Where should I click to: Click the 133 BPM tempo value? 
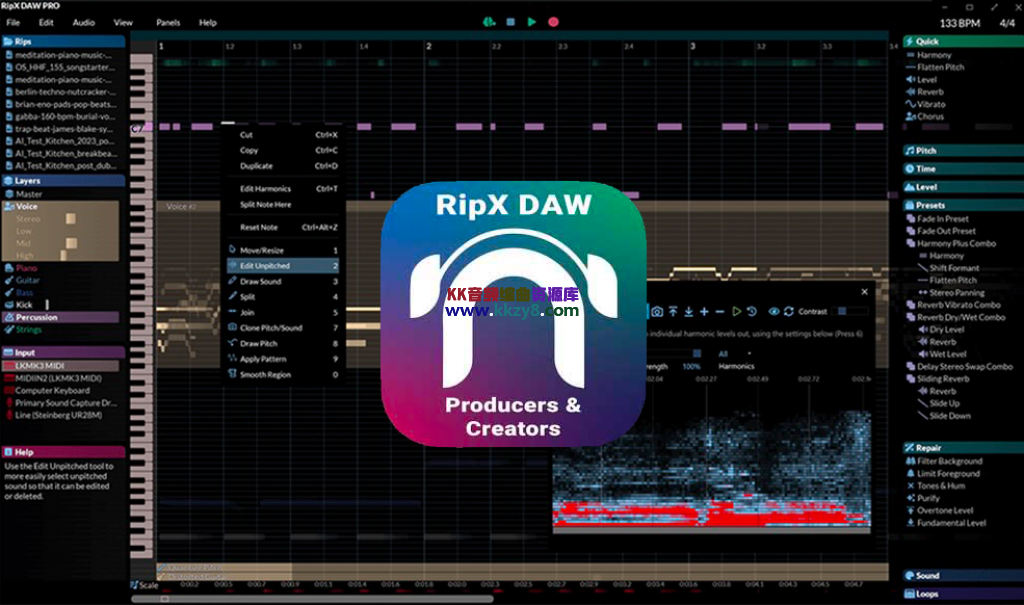pyautogui.click(x=959, y=23)
